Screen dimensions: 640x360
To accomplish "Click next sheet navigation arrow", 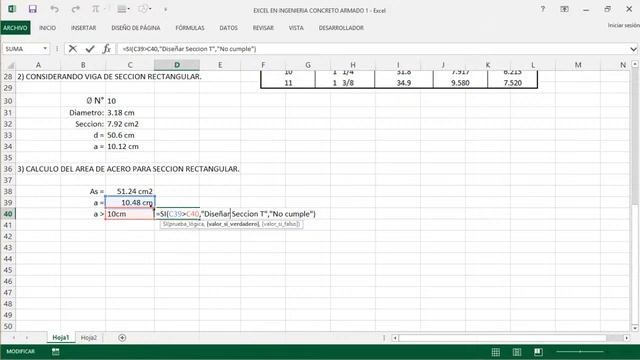I will pyautogui.click(x=27, y=338).
